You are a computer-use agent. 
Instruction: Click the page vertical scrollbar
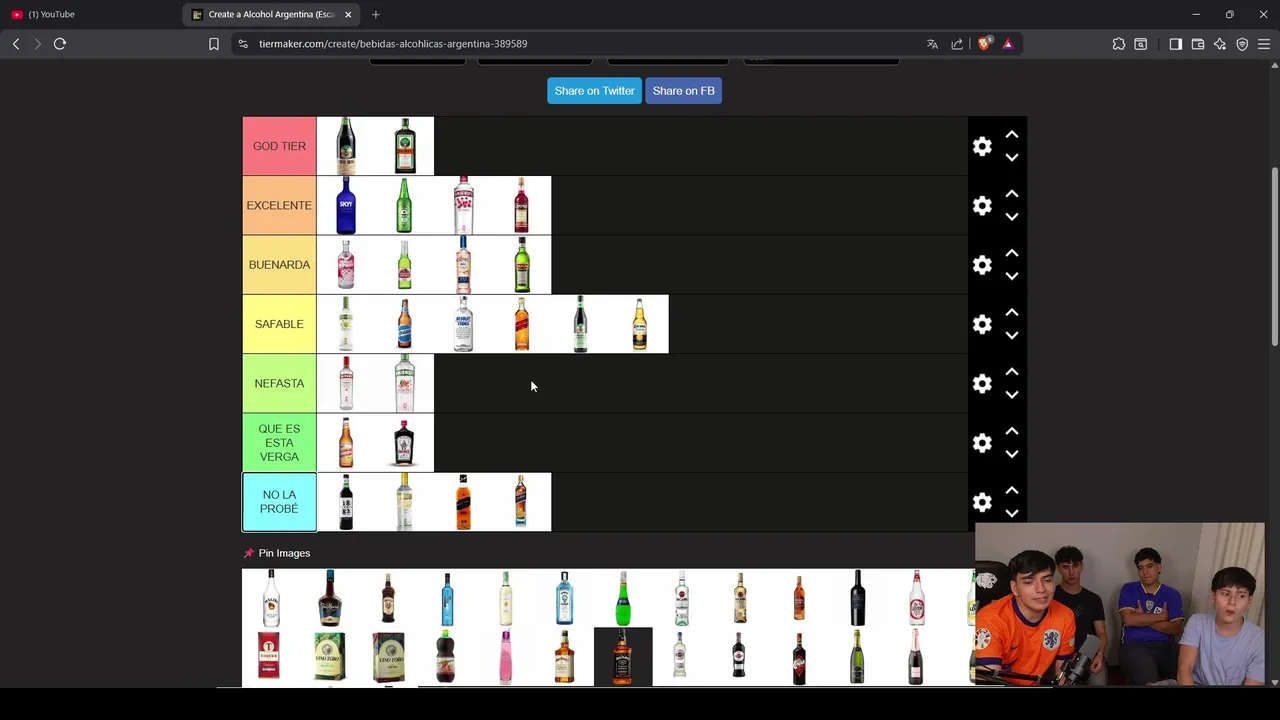point(1274,258)
